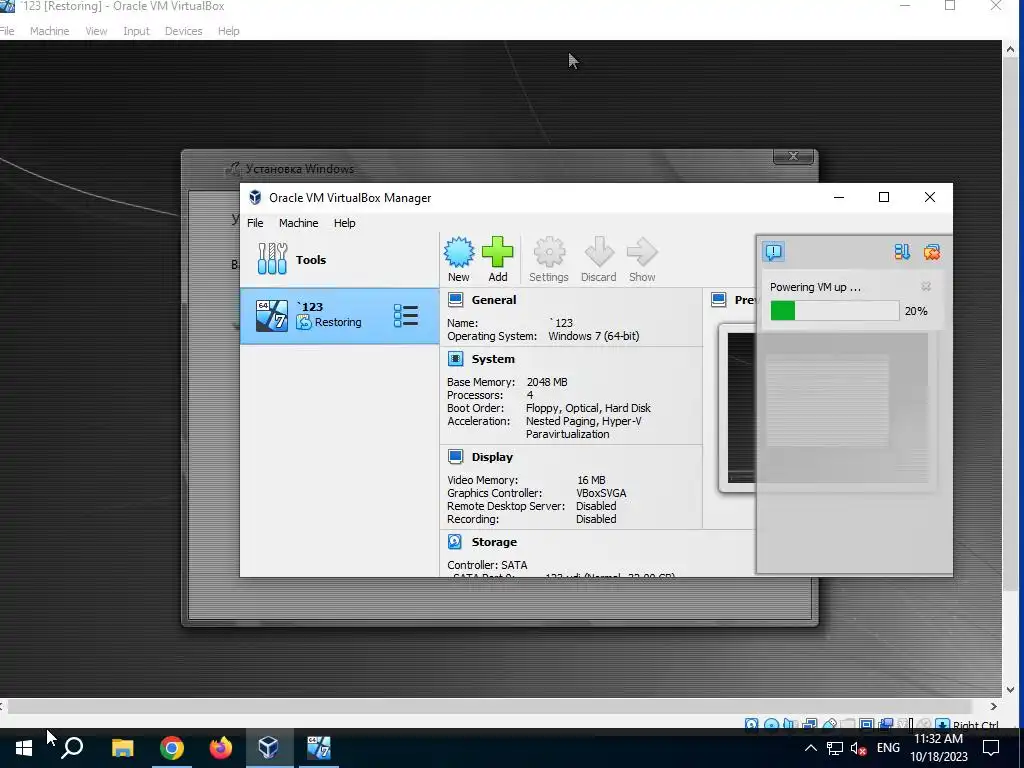Click the network adapters status bar icon
Viewport: 1024px width, 768px height.
(x=810, y=724)
